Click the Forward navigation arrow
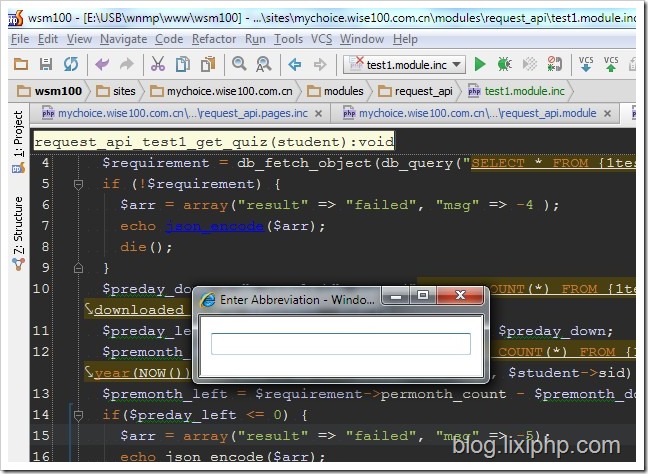This screenshot has height=474, width=648. click(319, 64)
